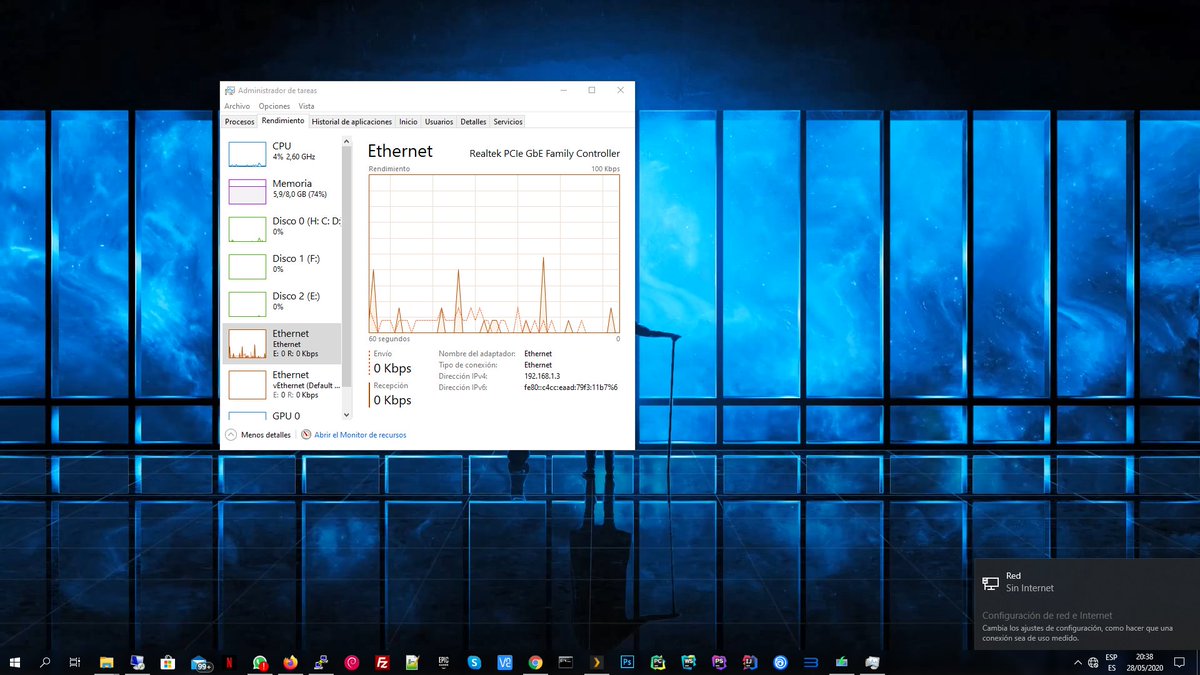
Task: Open the Opciones menu
Action: tap(274, 106)
